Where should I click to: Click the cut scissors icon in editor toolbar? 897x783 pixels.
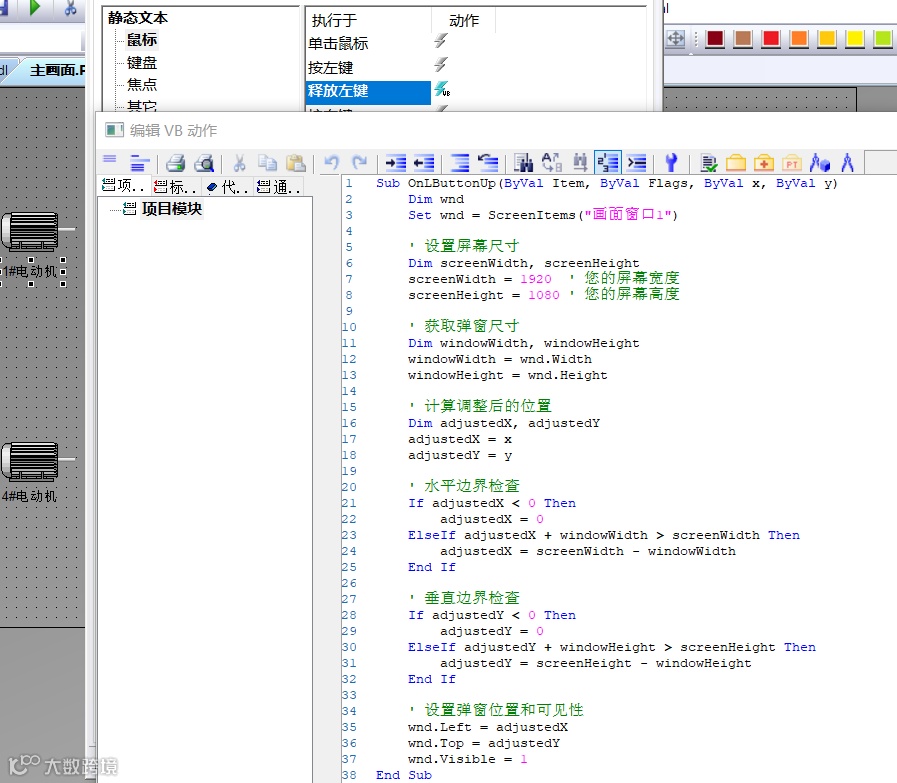click(x=239, y=163)
